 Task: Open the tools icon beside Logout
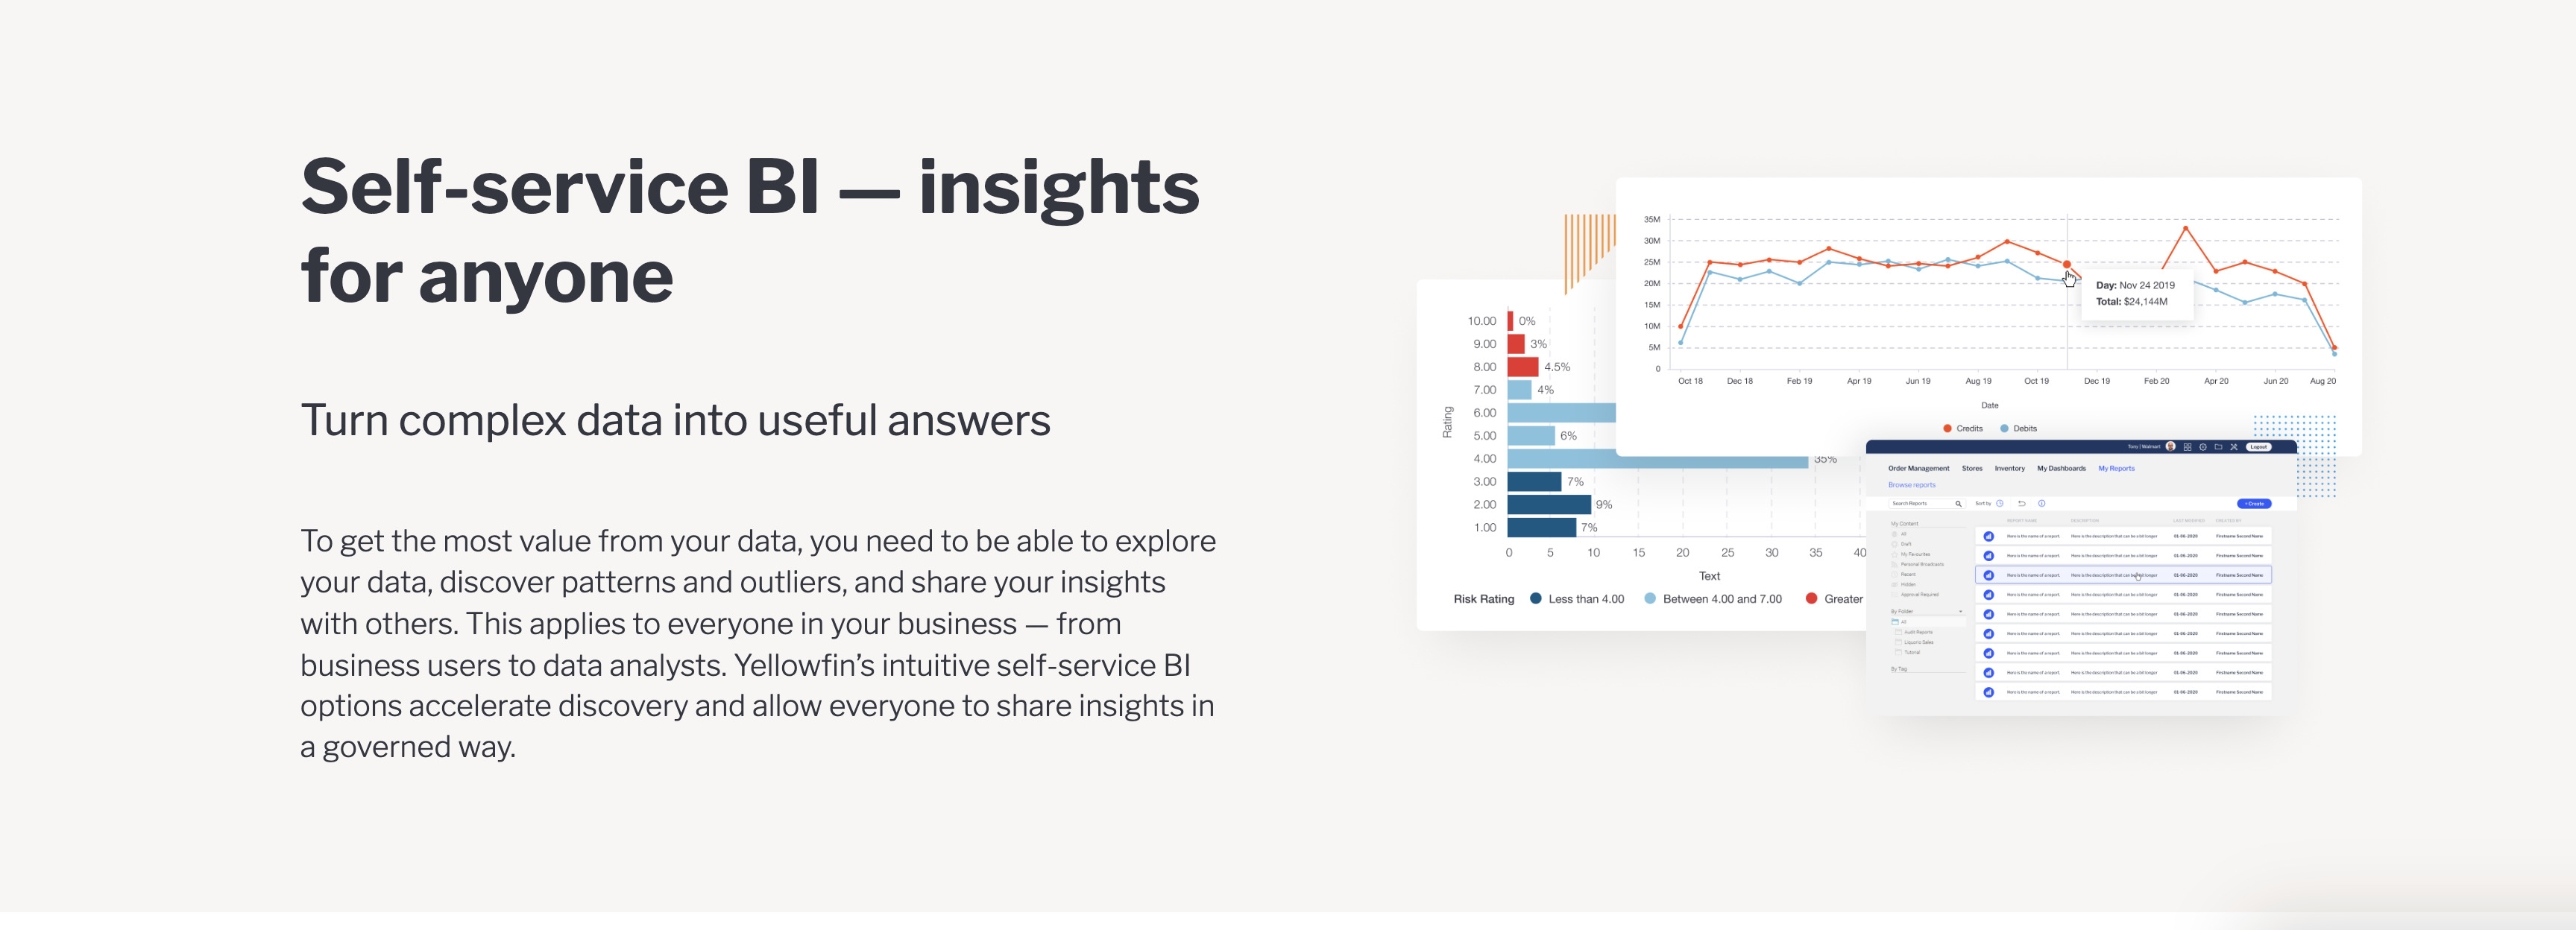(x=2234, y=447)
